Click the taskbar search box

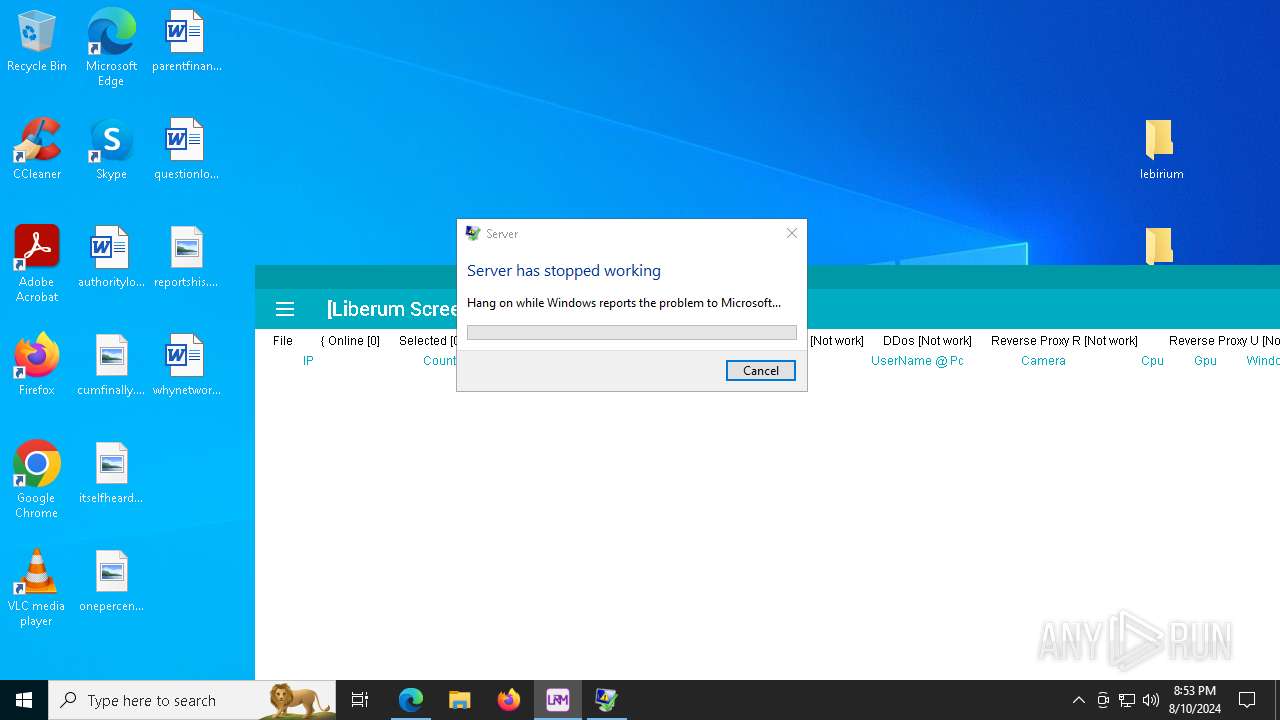click(192, 700)
